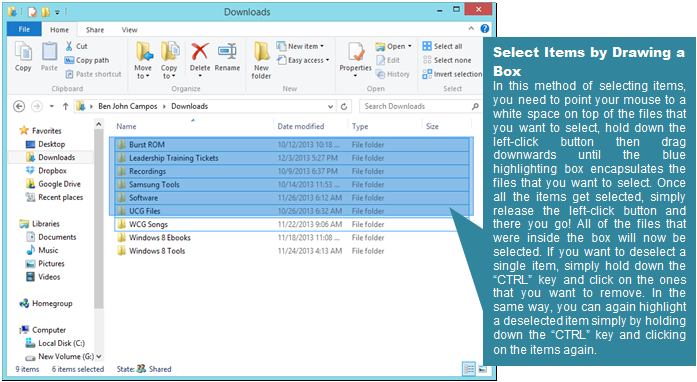Open Quick Access Toolbar customize dropdown
Viewport: 697px width, 382px height.
(x=58, y=12)
